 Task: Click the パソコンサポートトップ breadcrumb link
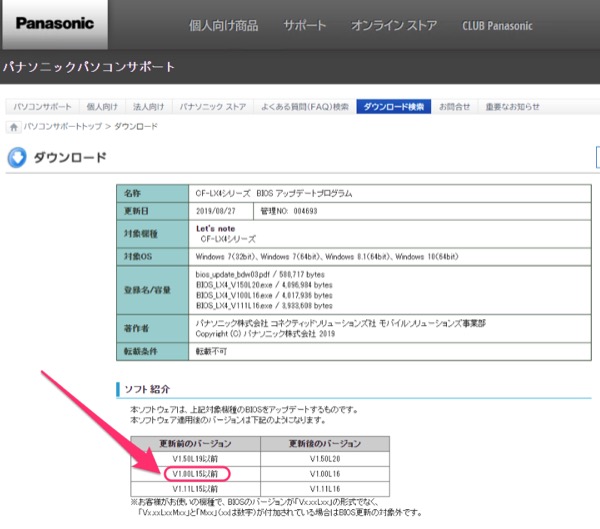click(63, 127)
